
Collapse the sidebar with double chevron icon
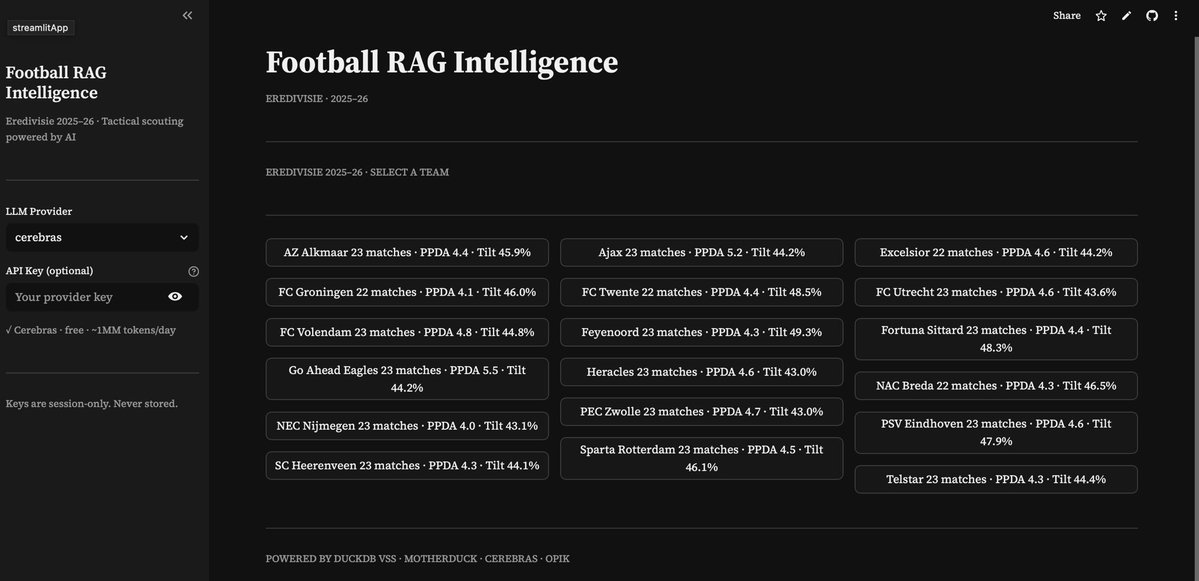coord(187,15)
